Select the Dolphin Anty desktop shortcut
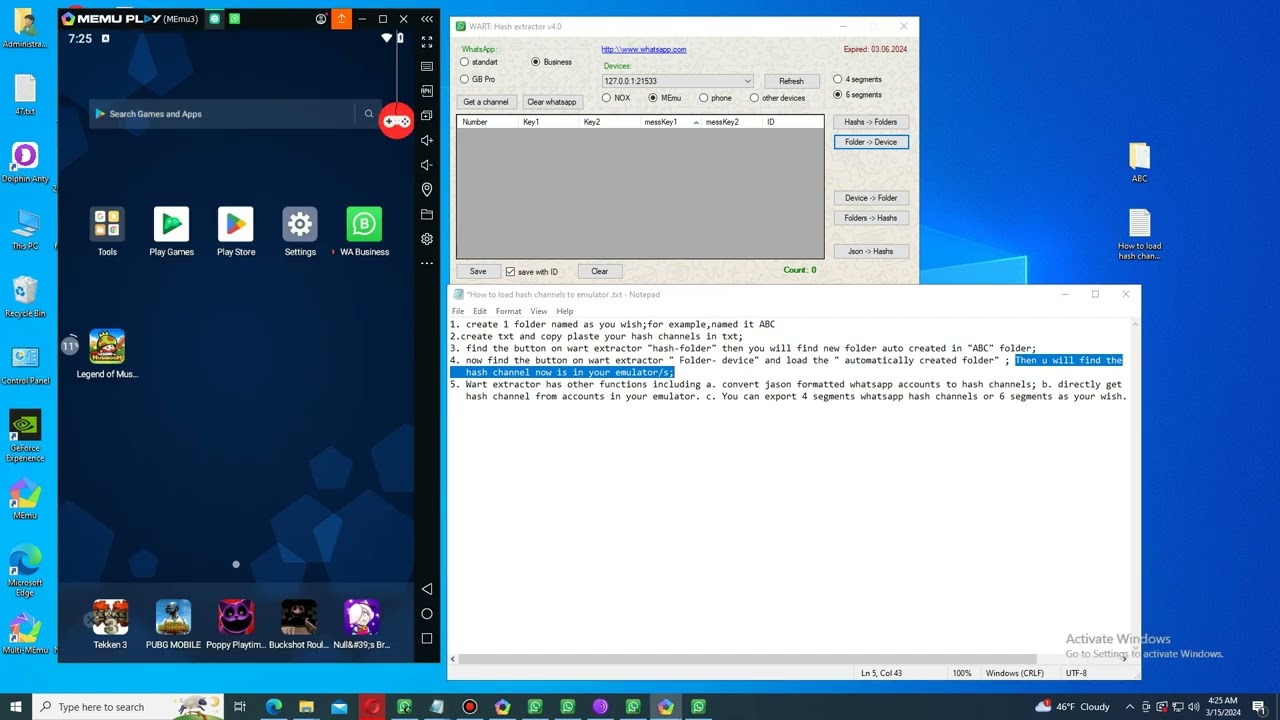The height and width of the screenshot is (720, 1280). pyautogui.click(x=25, y=163)
